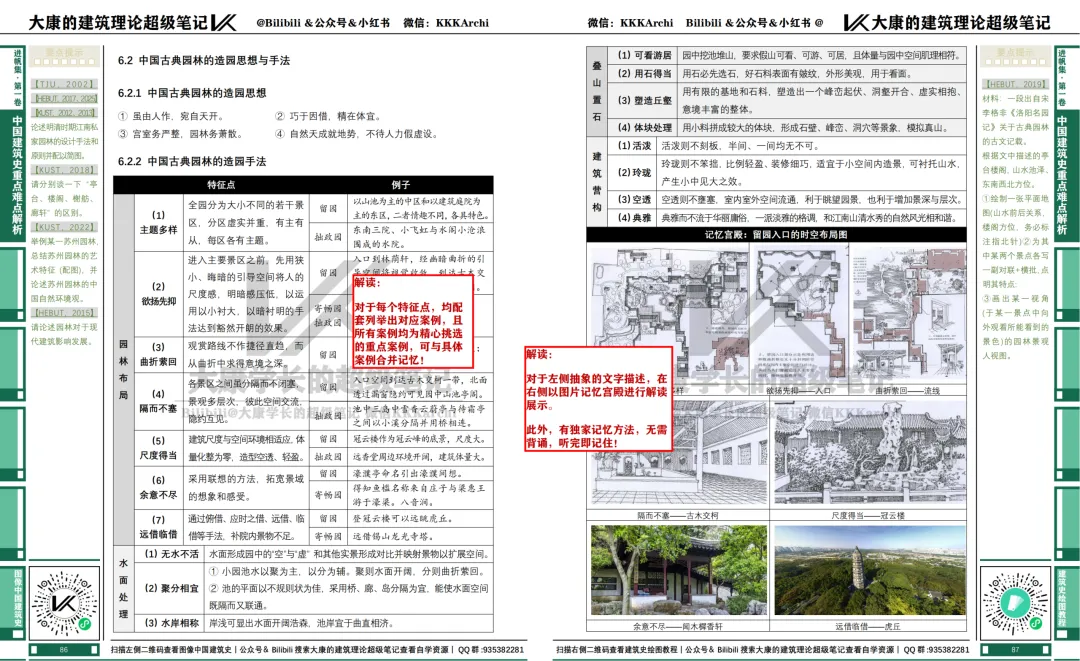
Task: Click the 例子 table header
Action: click(x=401, y=185)
